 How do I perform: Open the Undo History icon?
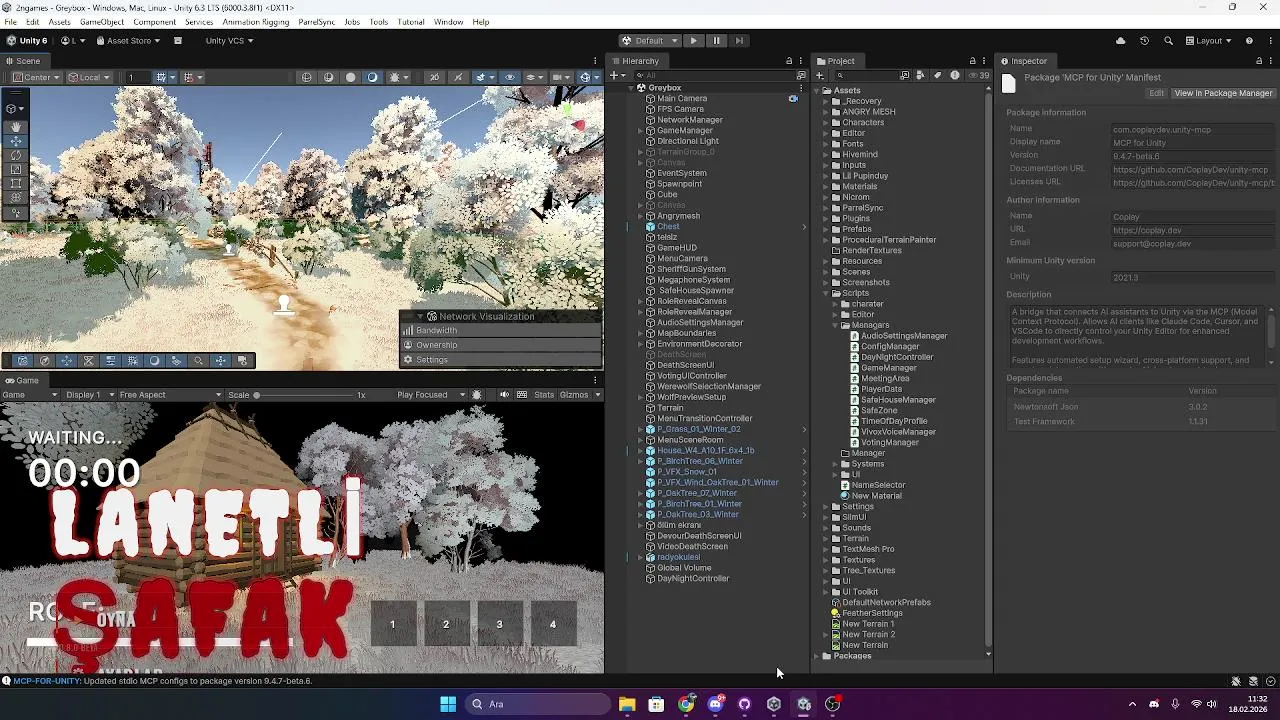1144,41
